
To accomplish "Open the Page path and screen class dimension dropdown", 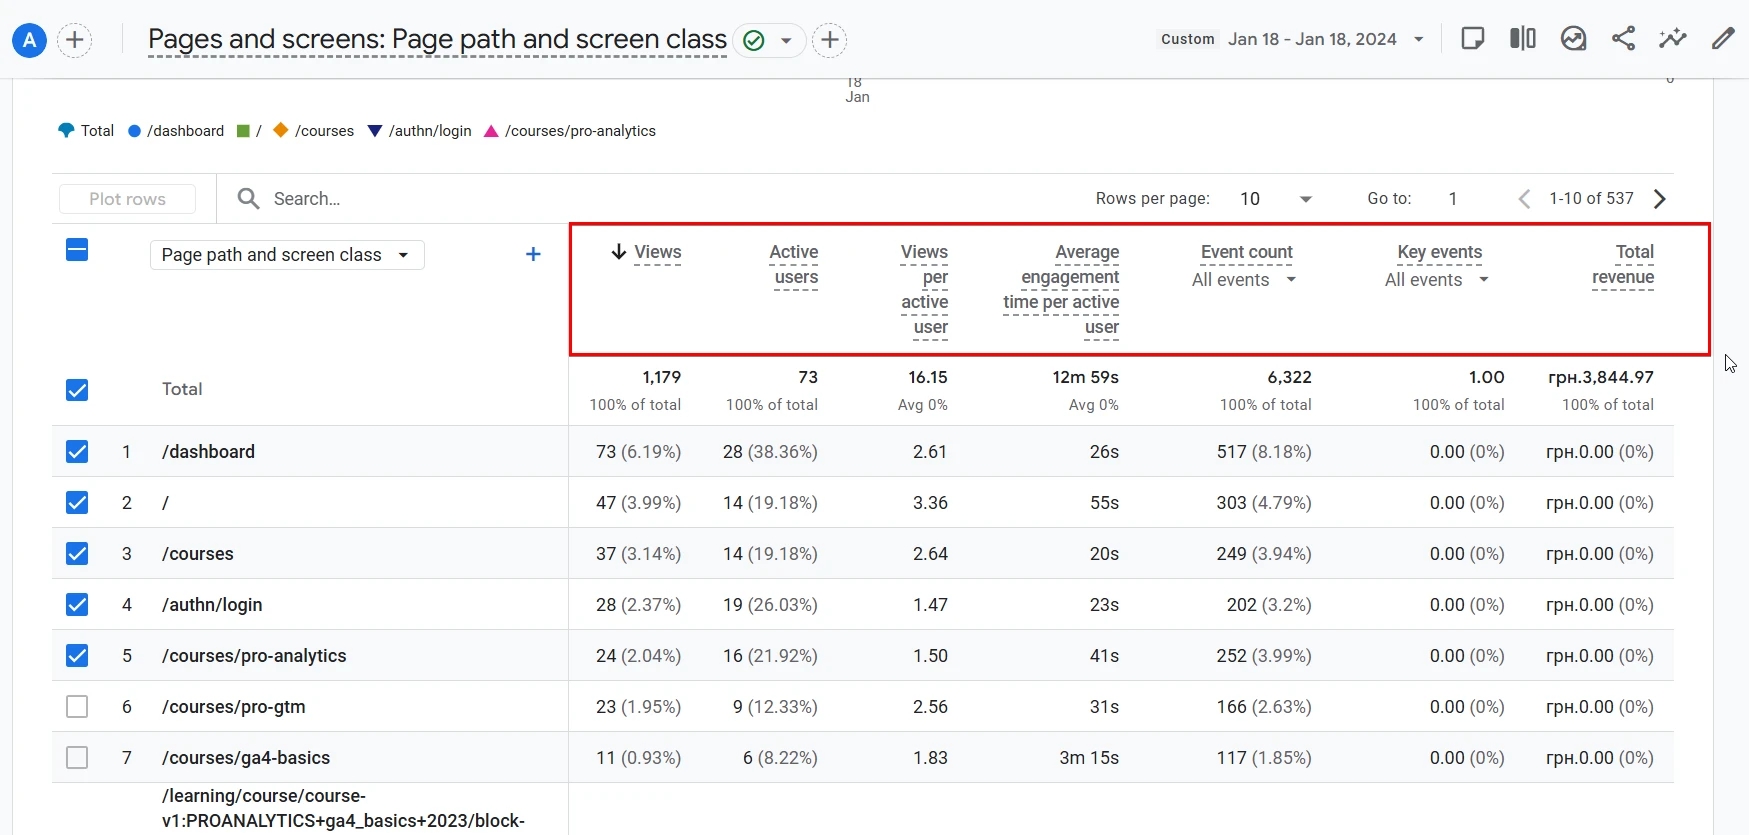I will [x=287, y=255].
